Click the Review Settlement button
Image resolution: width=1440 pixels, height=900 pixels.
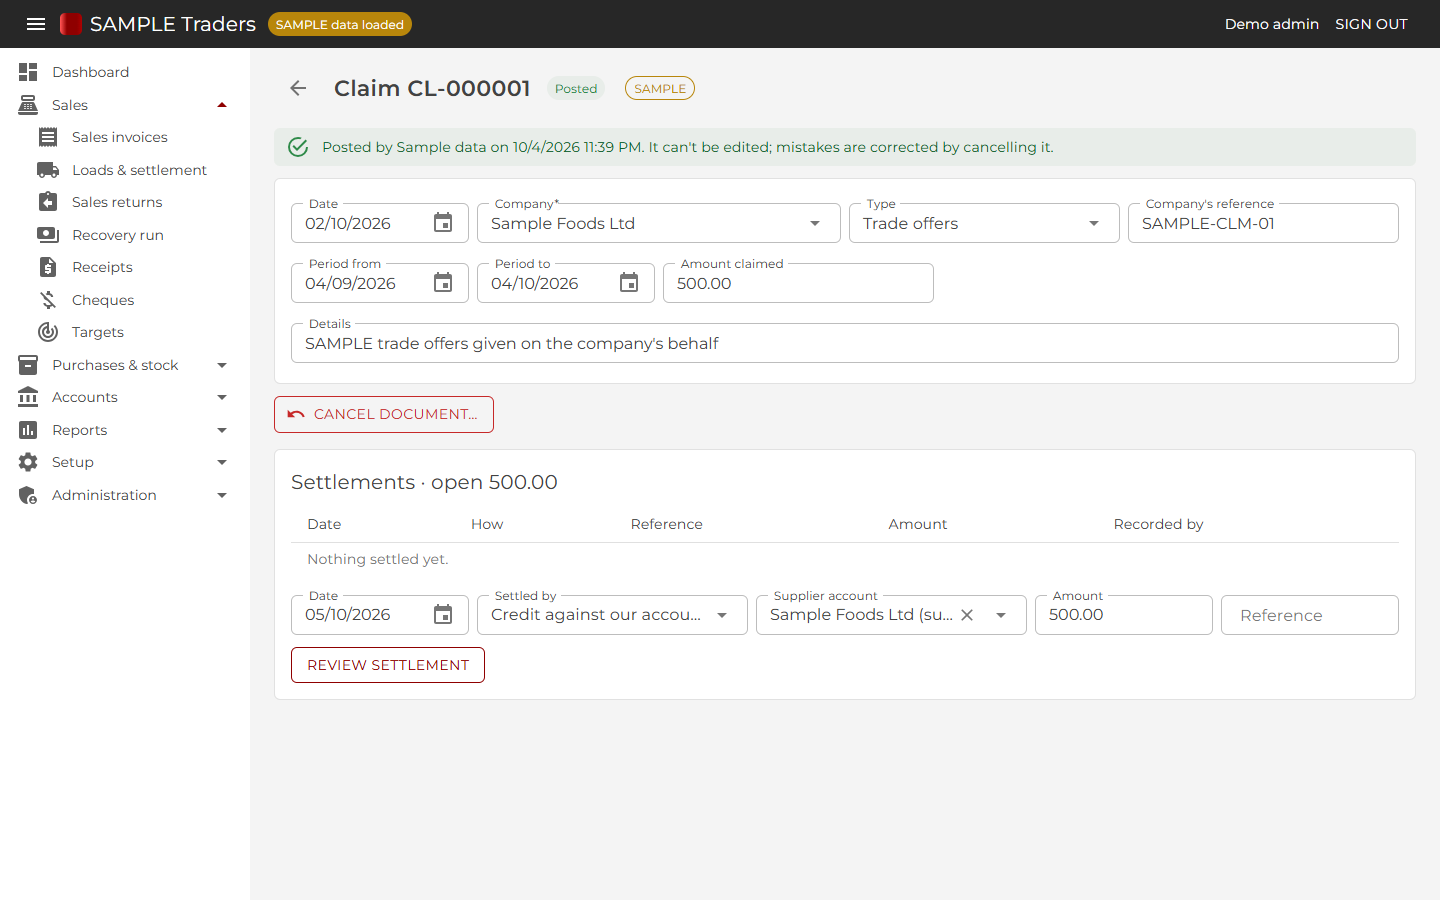pyautogui.click(x=388, y=665)
